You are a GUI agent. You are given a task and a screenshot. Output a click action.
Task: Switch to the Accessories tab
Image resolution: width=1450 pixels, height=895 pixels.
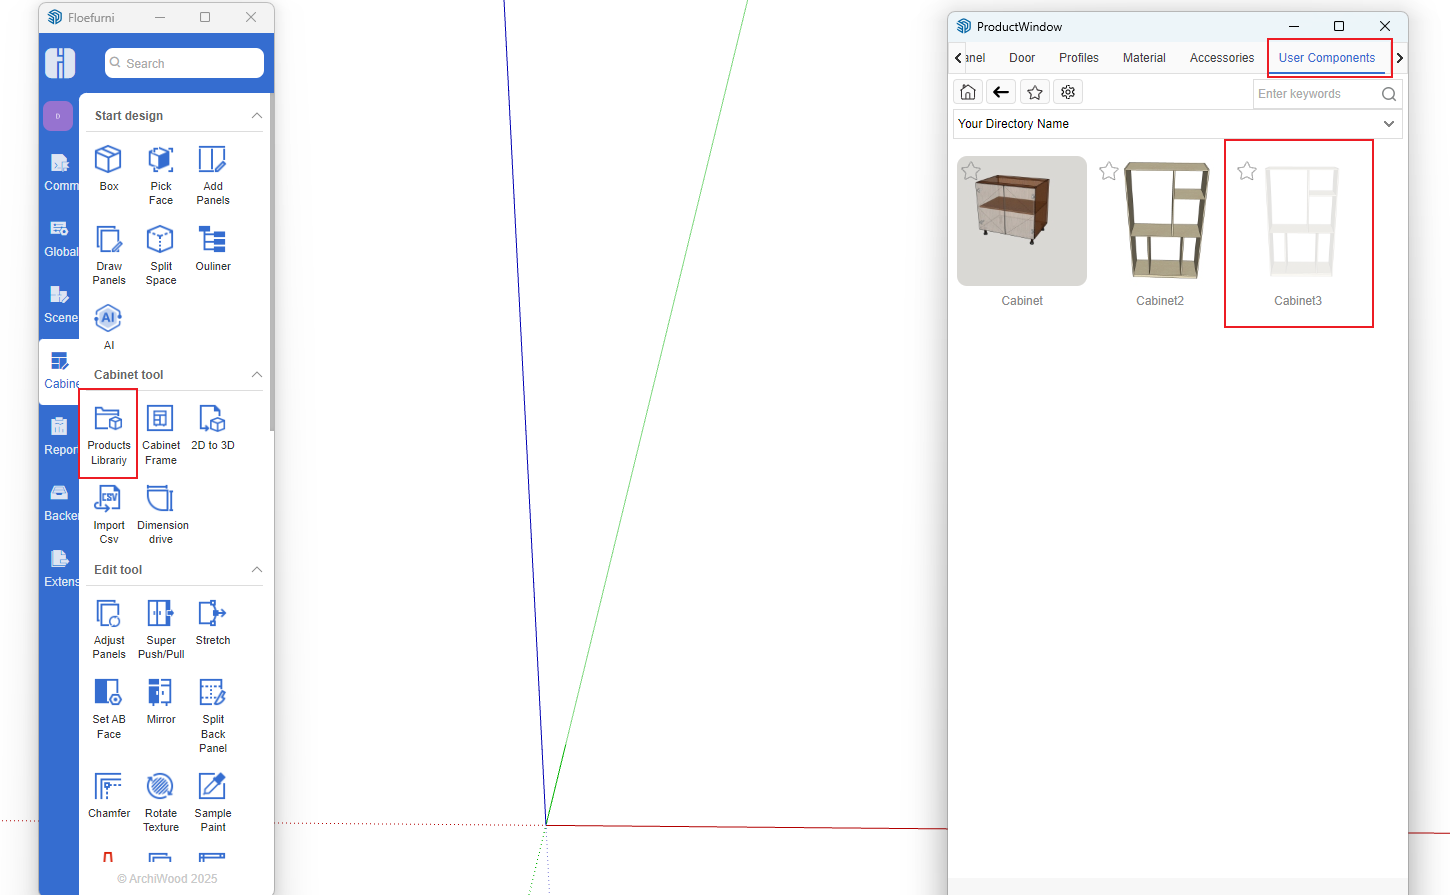pyautogui.click(x=1221, y=58)
